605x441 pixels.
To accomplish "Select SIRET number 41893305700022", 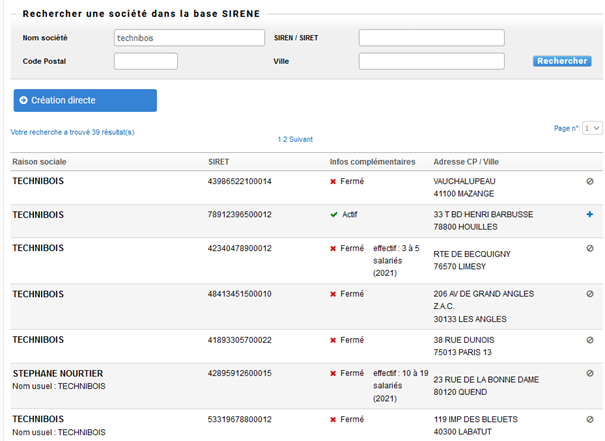I will click(240, 340).
